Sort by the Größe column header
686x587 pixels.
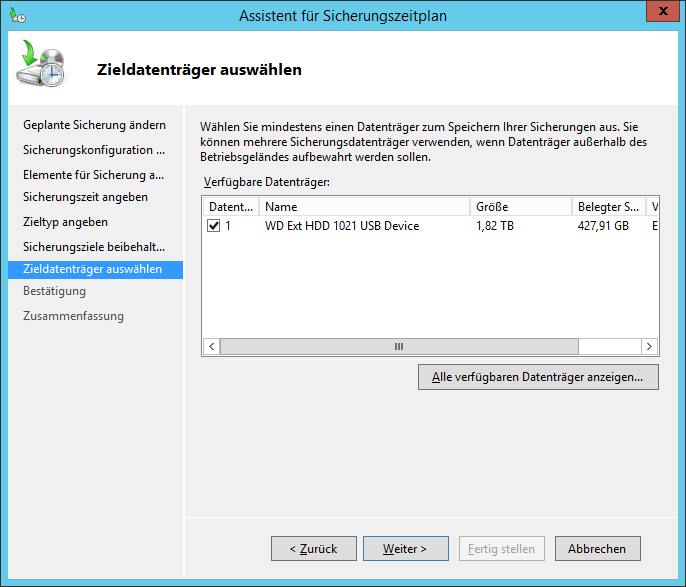click(521, 206)
